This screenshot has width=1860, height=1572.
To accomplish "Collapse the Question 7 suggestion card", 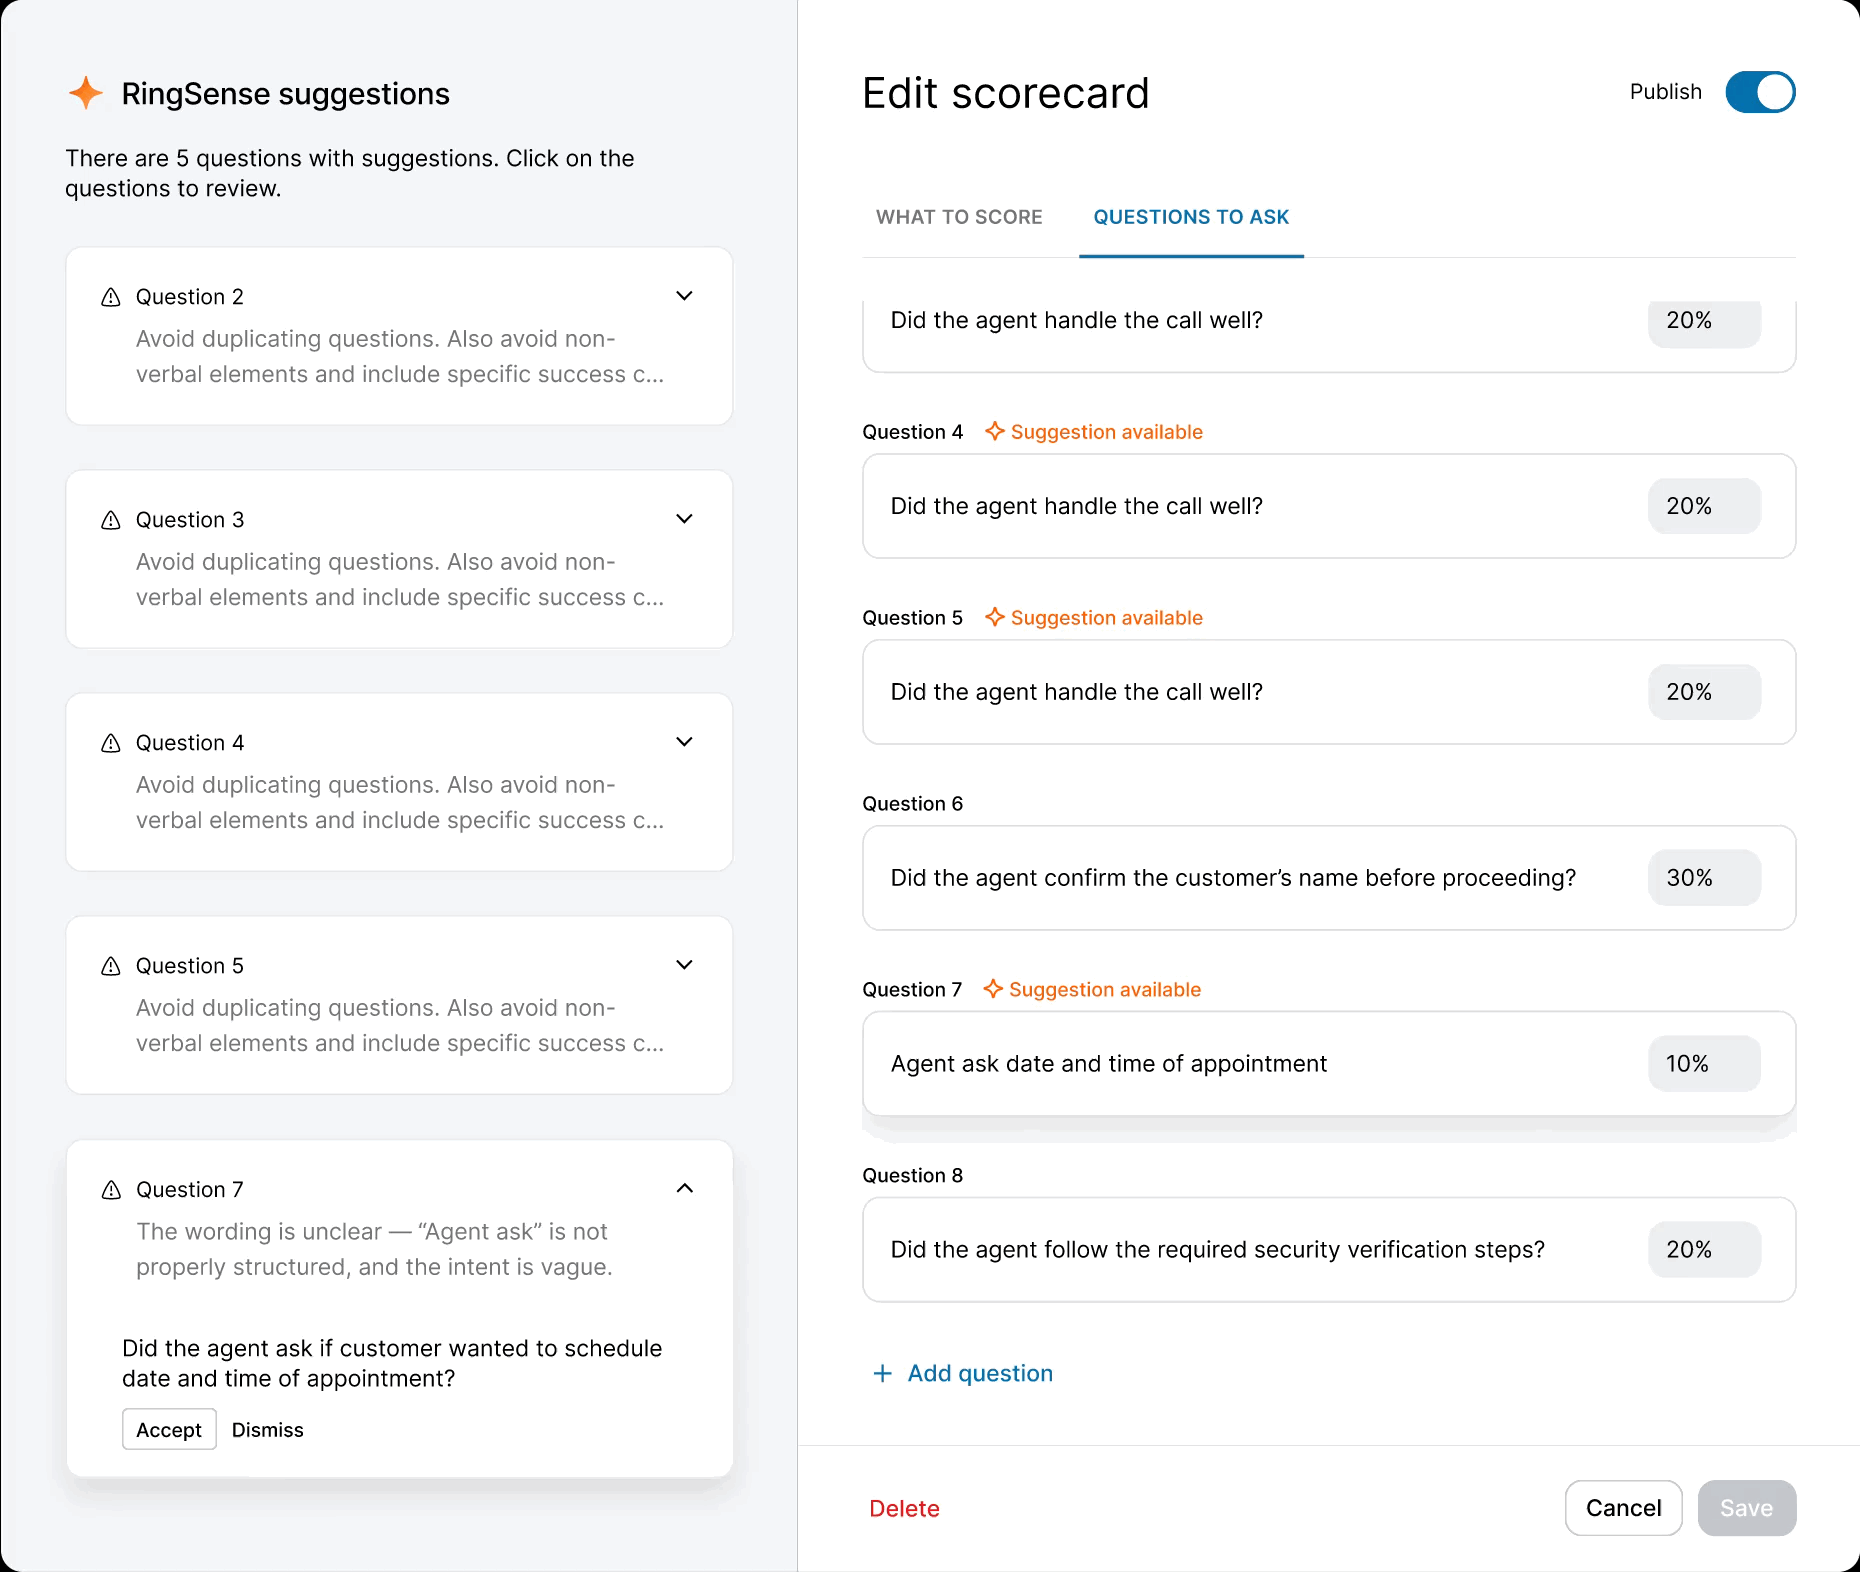I will 684,1188.
